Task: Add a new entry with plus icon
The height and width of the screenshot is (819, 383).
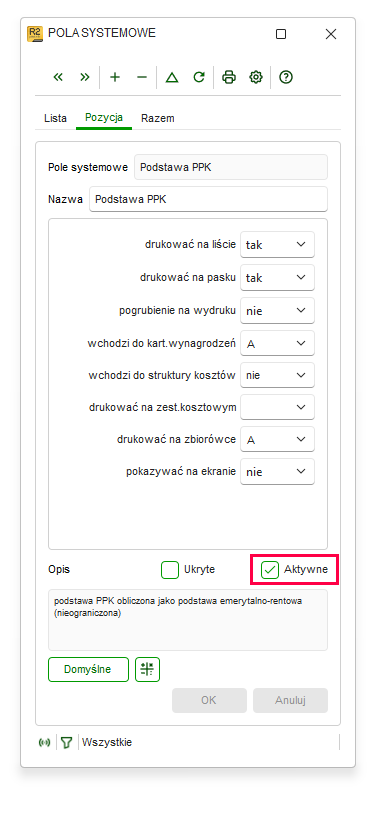Action: pos(115,77)
